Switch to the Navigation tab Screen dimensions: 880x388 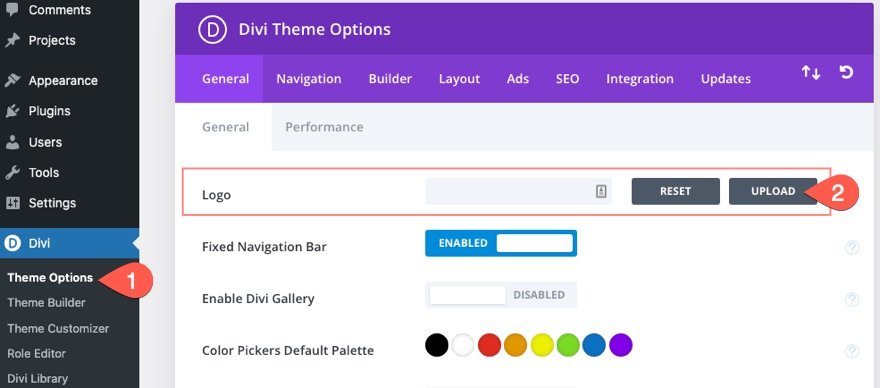[x=309, y=79]
